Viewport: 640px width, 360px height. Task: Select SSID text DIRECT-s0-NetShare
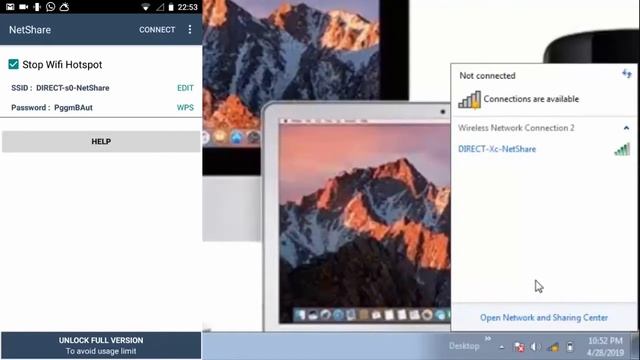tap(73, 88)
